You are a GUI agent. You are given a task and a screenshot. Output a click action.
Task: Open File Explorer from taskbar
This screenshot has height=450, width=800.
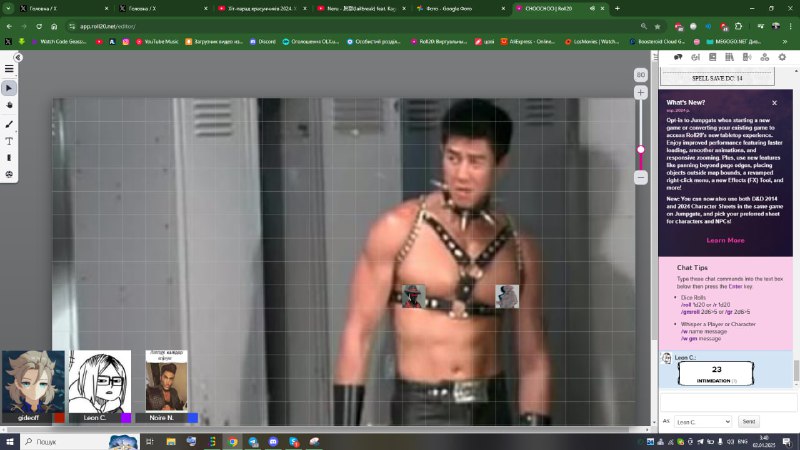click(x=171, y=441)
